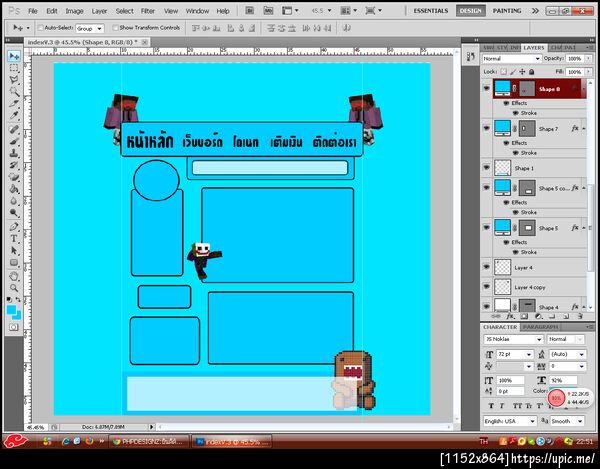
Task: Open the Image menu
Action: pyautogui.click(x=74, y=11)
